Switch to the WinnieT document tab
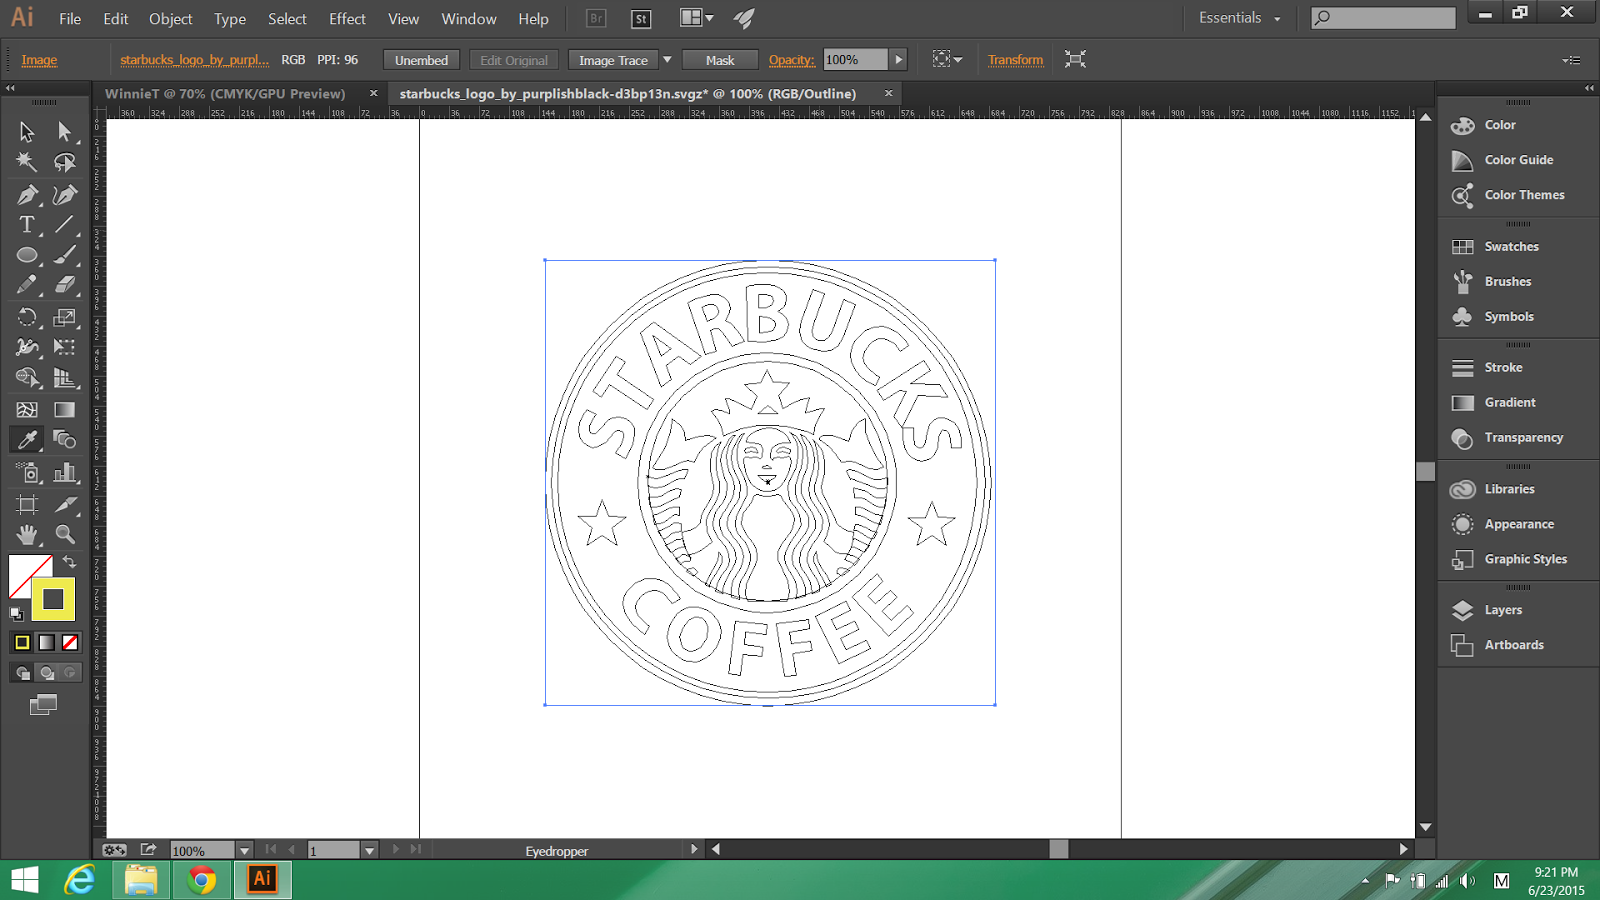The width and height of the screenshot is (1600, 900). tap(225, 93)
